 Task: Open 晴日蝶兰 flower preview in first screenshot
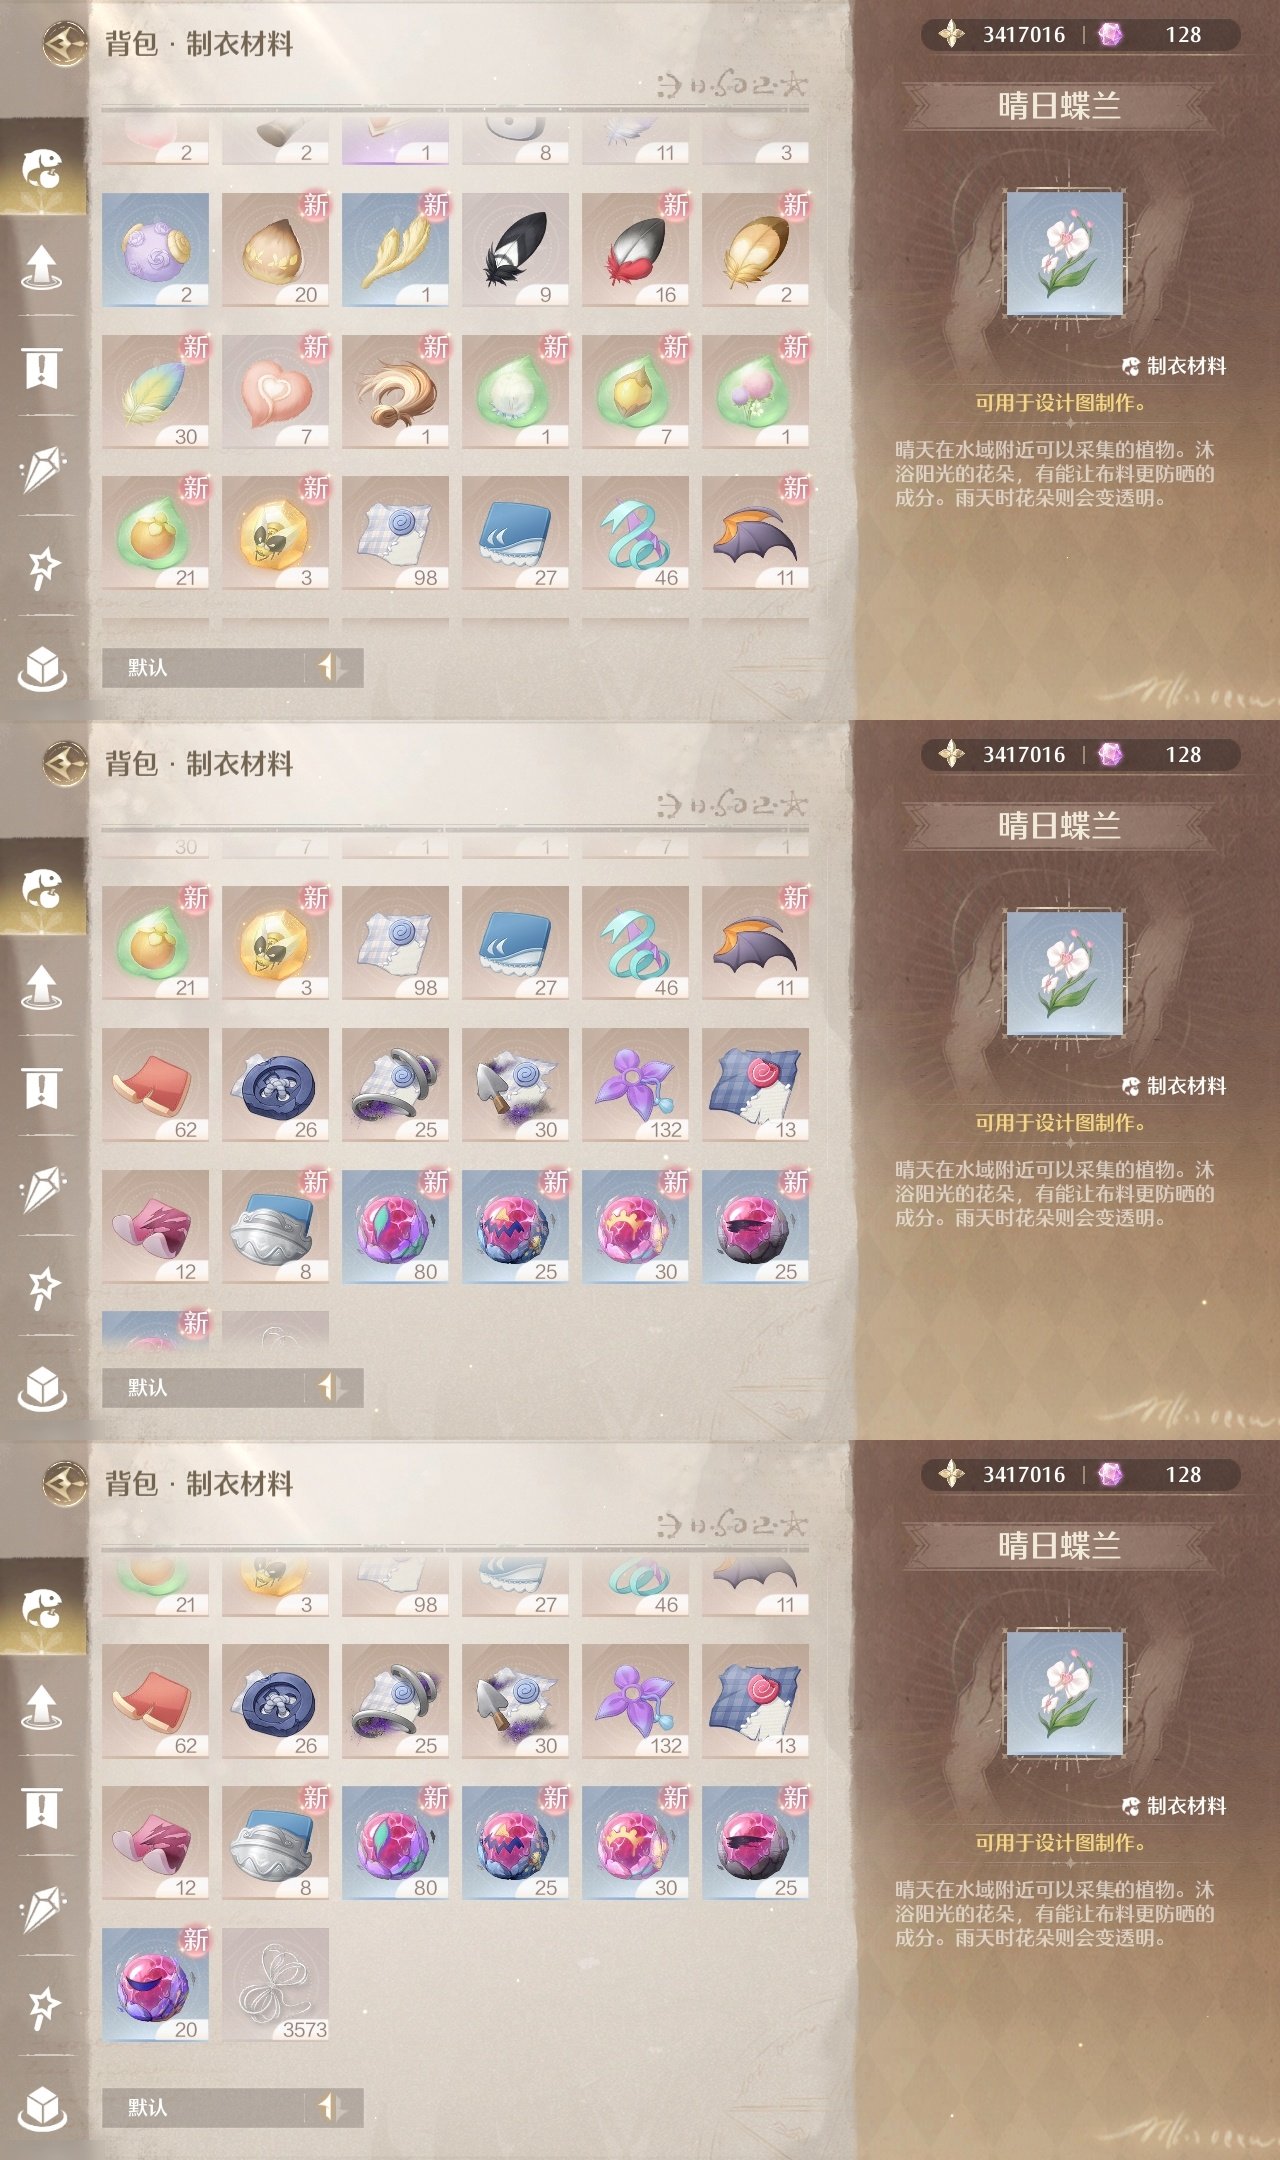tap(1065, 254)
